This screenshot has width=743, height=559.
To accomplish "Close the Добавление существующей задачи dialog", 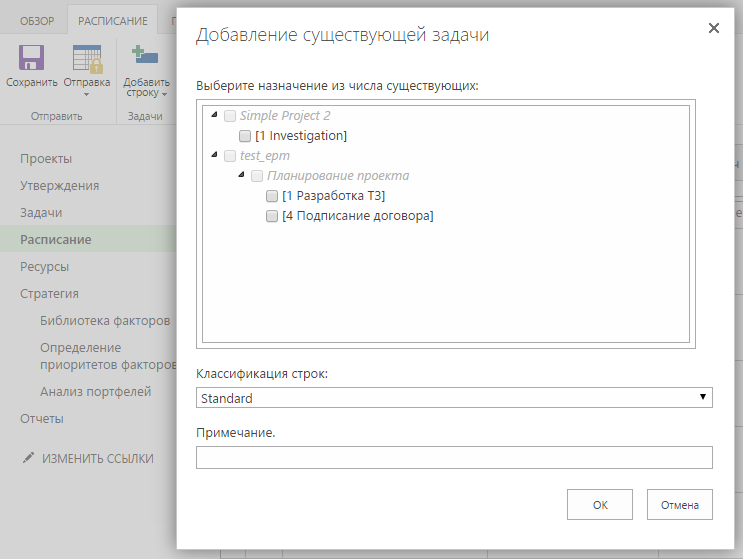I will [714, 28].
